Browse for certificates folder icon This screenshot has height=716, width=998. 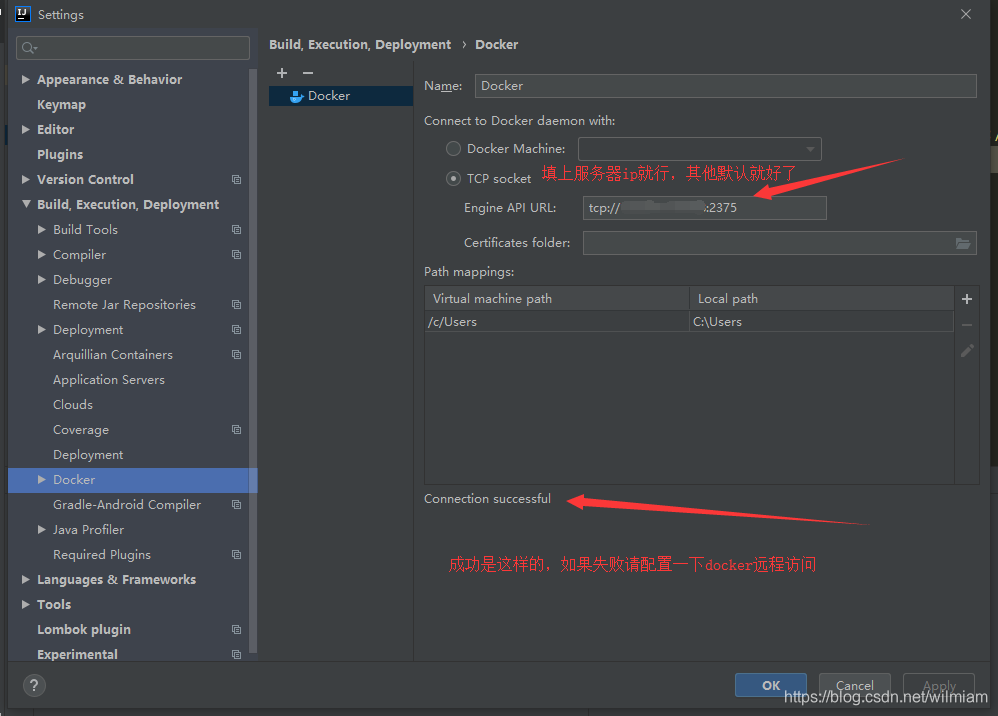tap(963, 243)
